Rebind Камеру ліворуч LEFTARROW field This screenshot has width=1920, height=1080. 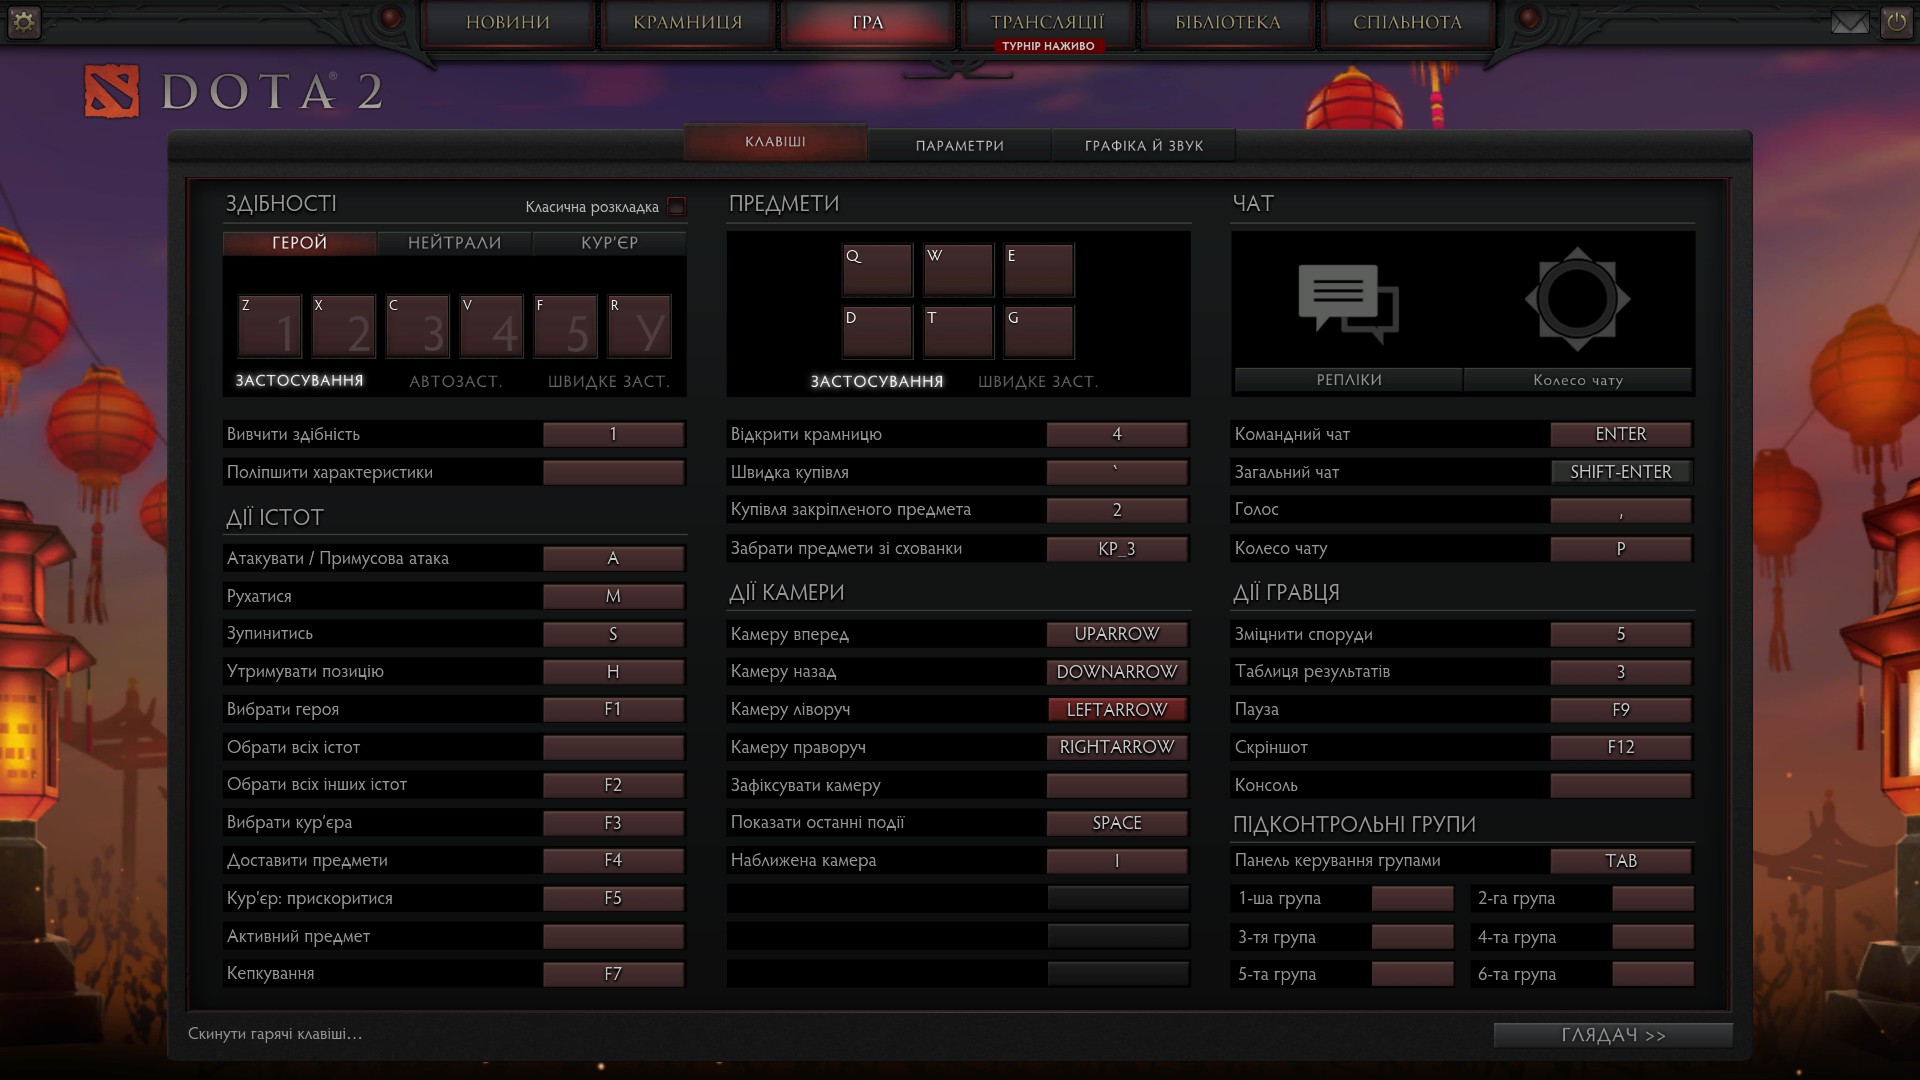[x=1117, y=709]
